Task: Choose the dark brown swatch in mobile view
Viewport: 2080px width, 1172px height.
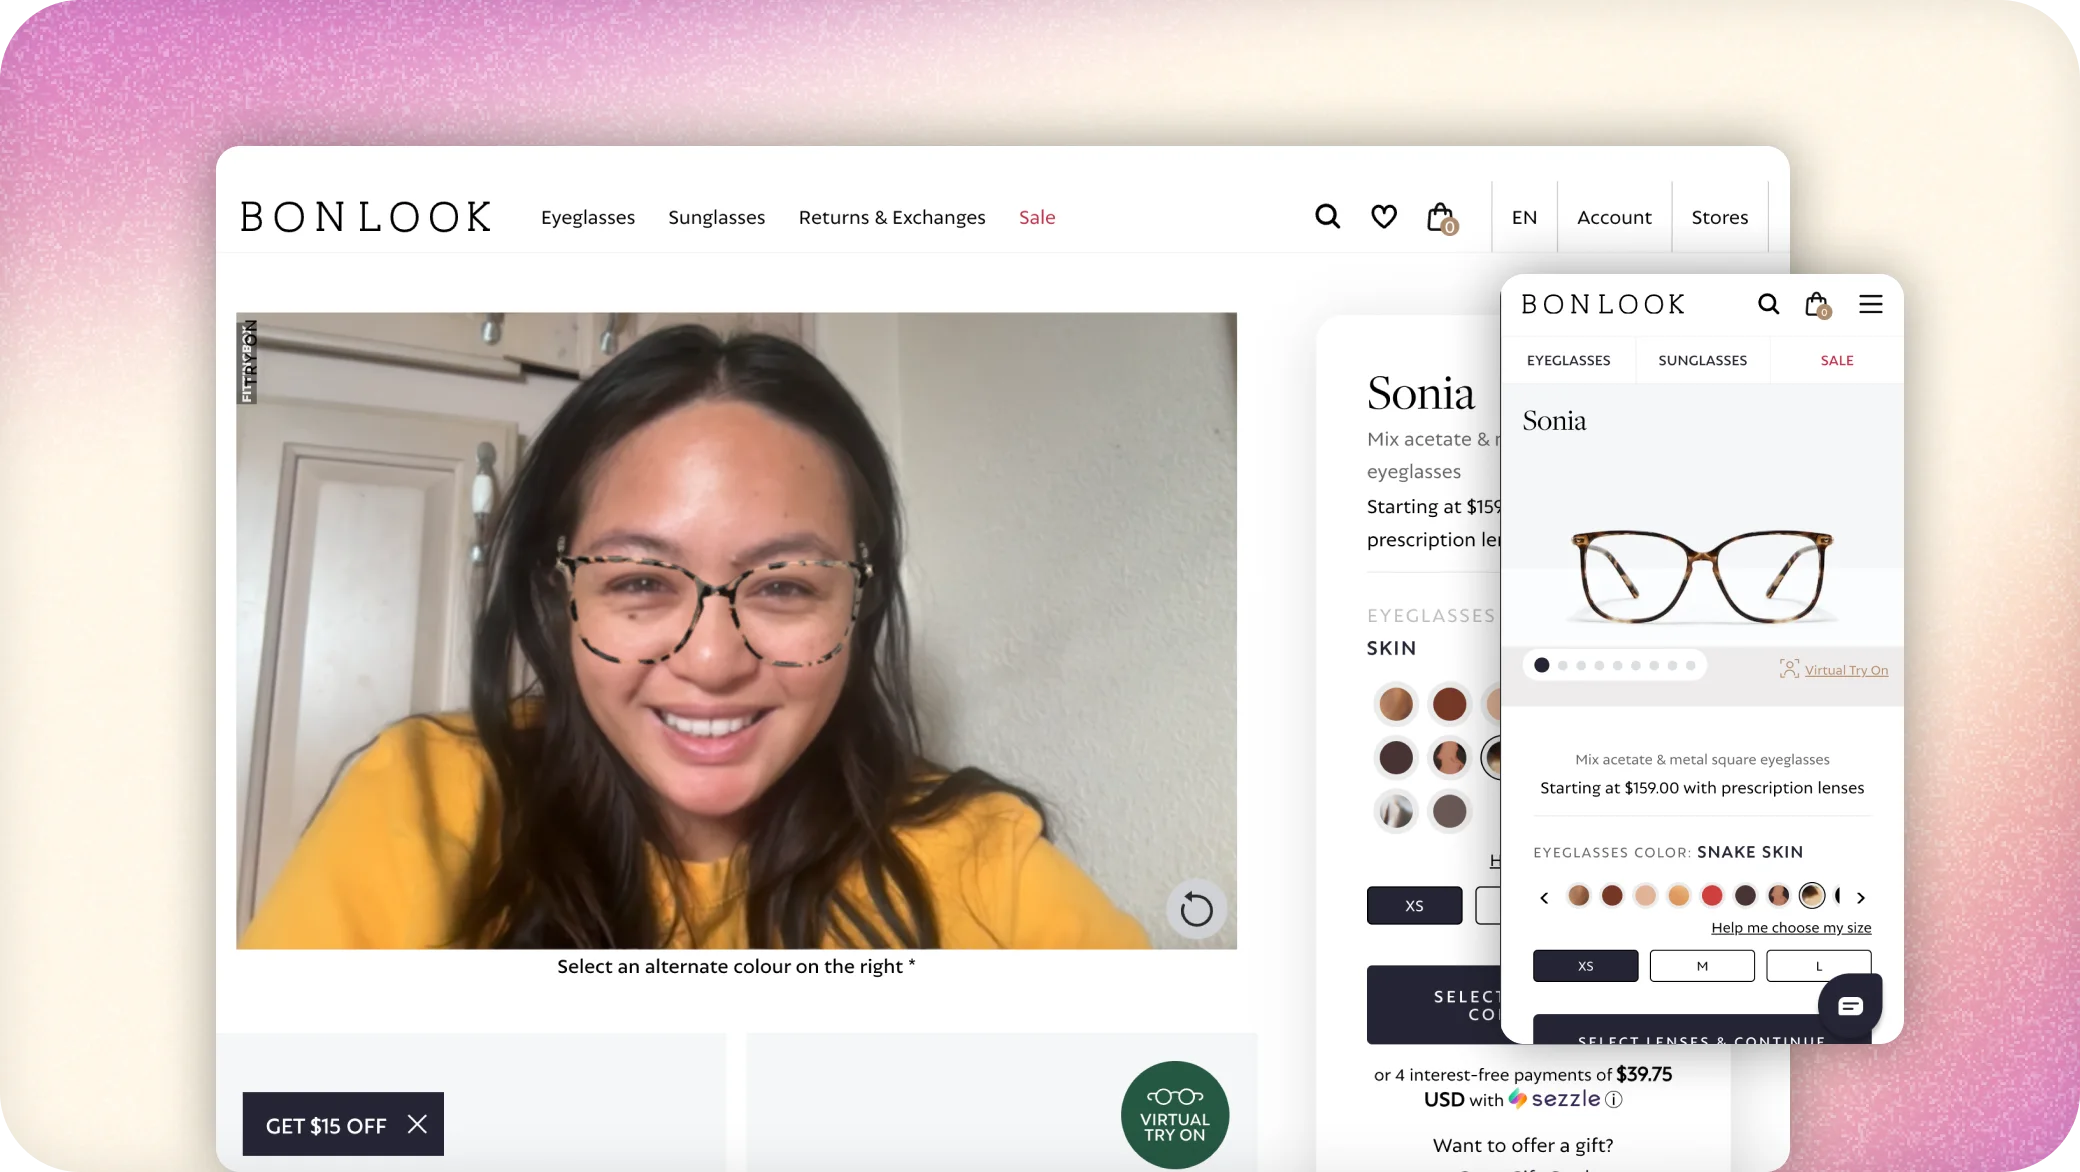Action: [x=1745, y=896]
